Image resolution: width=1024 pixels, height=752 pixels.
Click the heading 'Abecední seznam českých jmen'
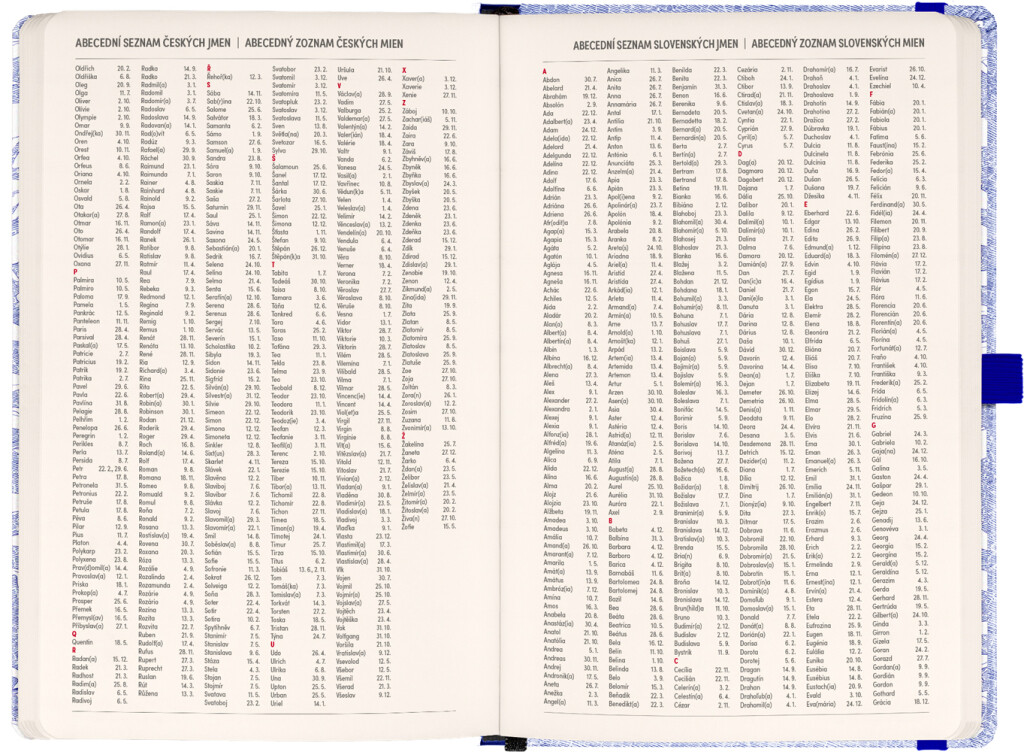153,43
